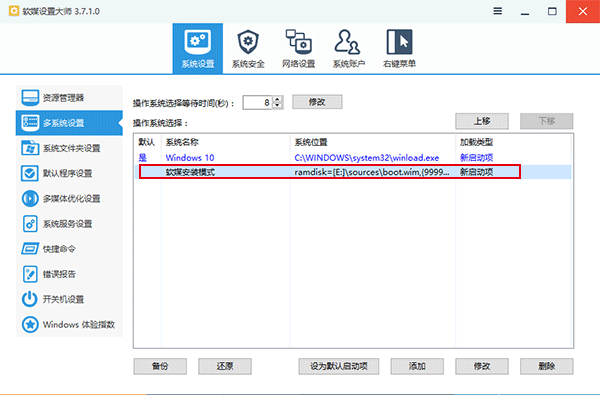This screenshot has height=395, width=600.
Task: Click the Windows 体验指数 star icon
Action: tap(30, 325)
